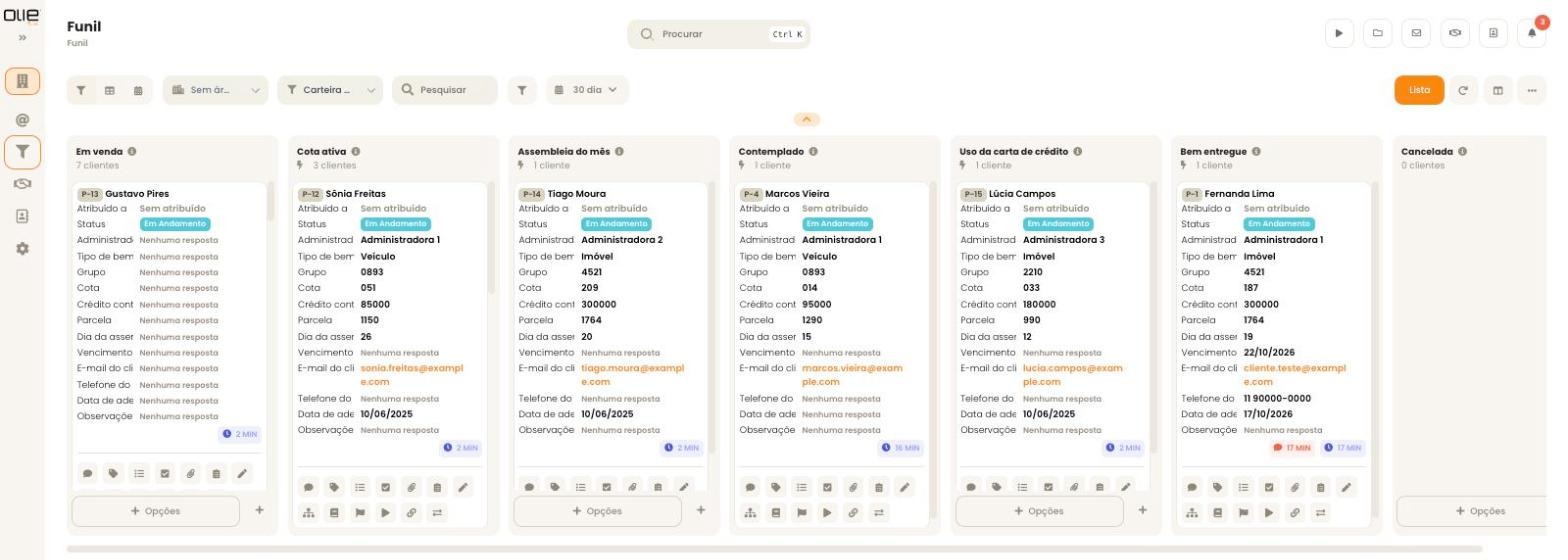Open the Gustavo Pires card title

137,194
